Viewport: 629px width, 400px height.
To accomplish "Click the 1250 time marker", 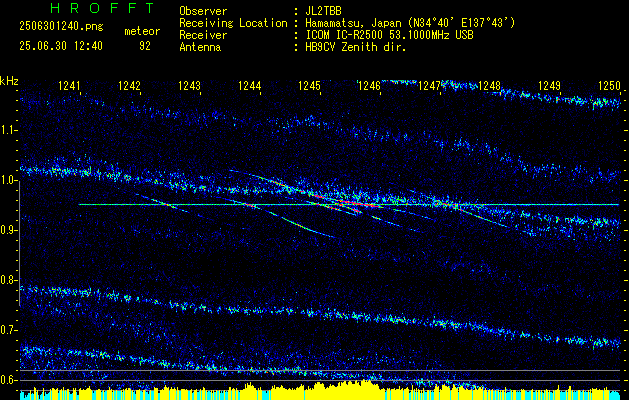I will point(609,86).
